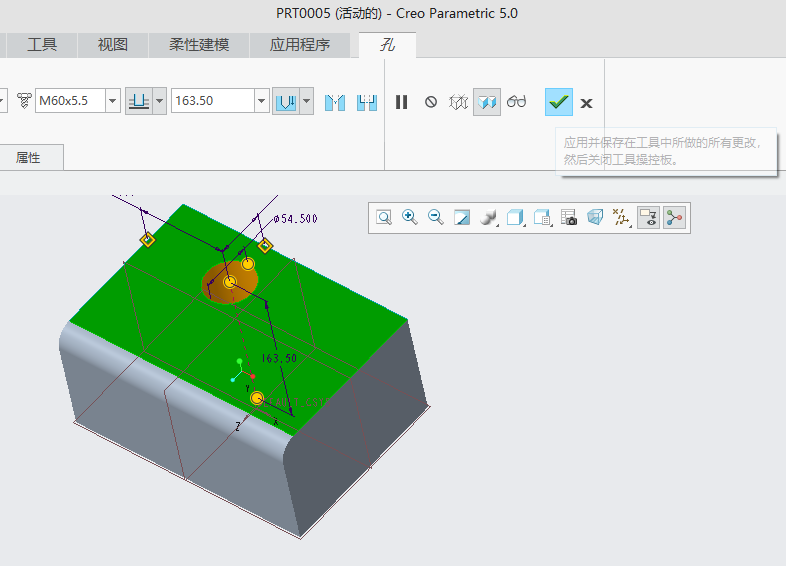Open the M60x5.5 thread size dropdown

pyautogui.click(x=113, y=101)
